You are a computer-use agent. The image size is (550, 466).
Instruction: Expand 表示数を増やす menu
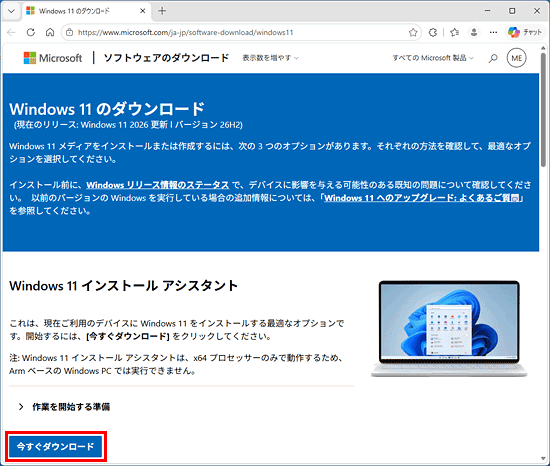coord(270,58)
